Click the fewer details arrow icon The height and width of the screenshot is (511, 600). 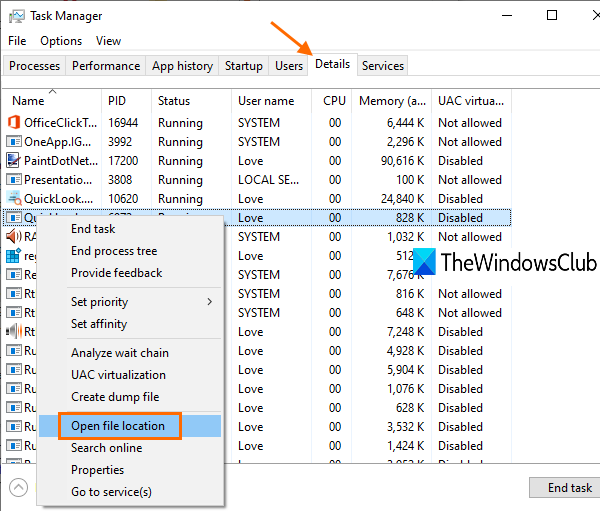pyautogui.click(x=18, y=488)
